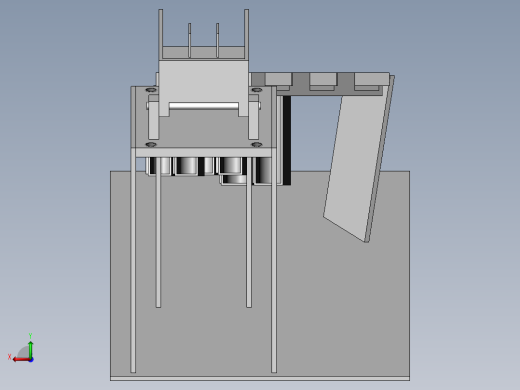Select the right inner short rod
Image resolution: width=520 pixels, height=390 pixels.
click(249, 233)
